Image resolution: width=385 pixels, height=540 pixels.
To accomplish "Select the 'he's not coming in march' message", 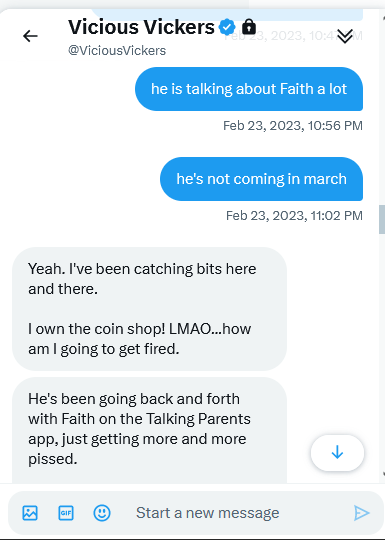I will click(x=261, y=179).
